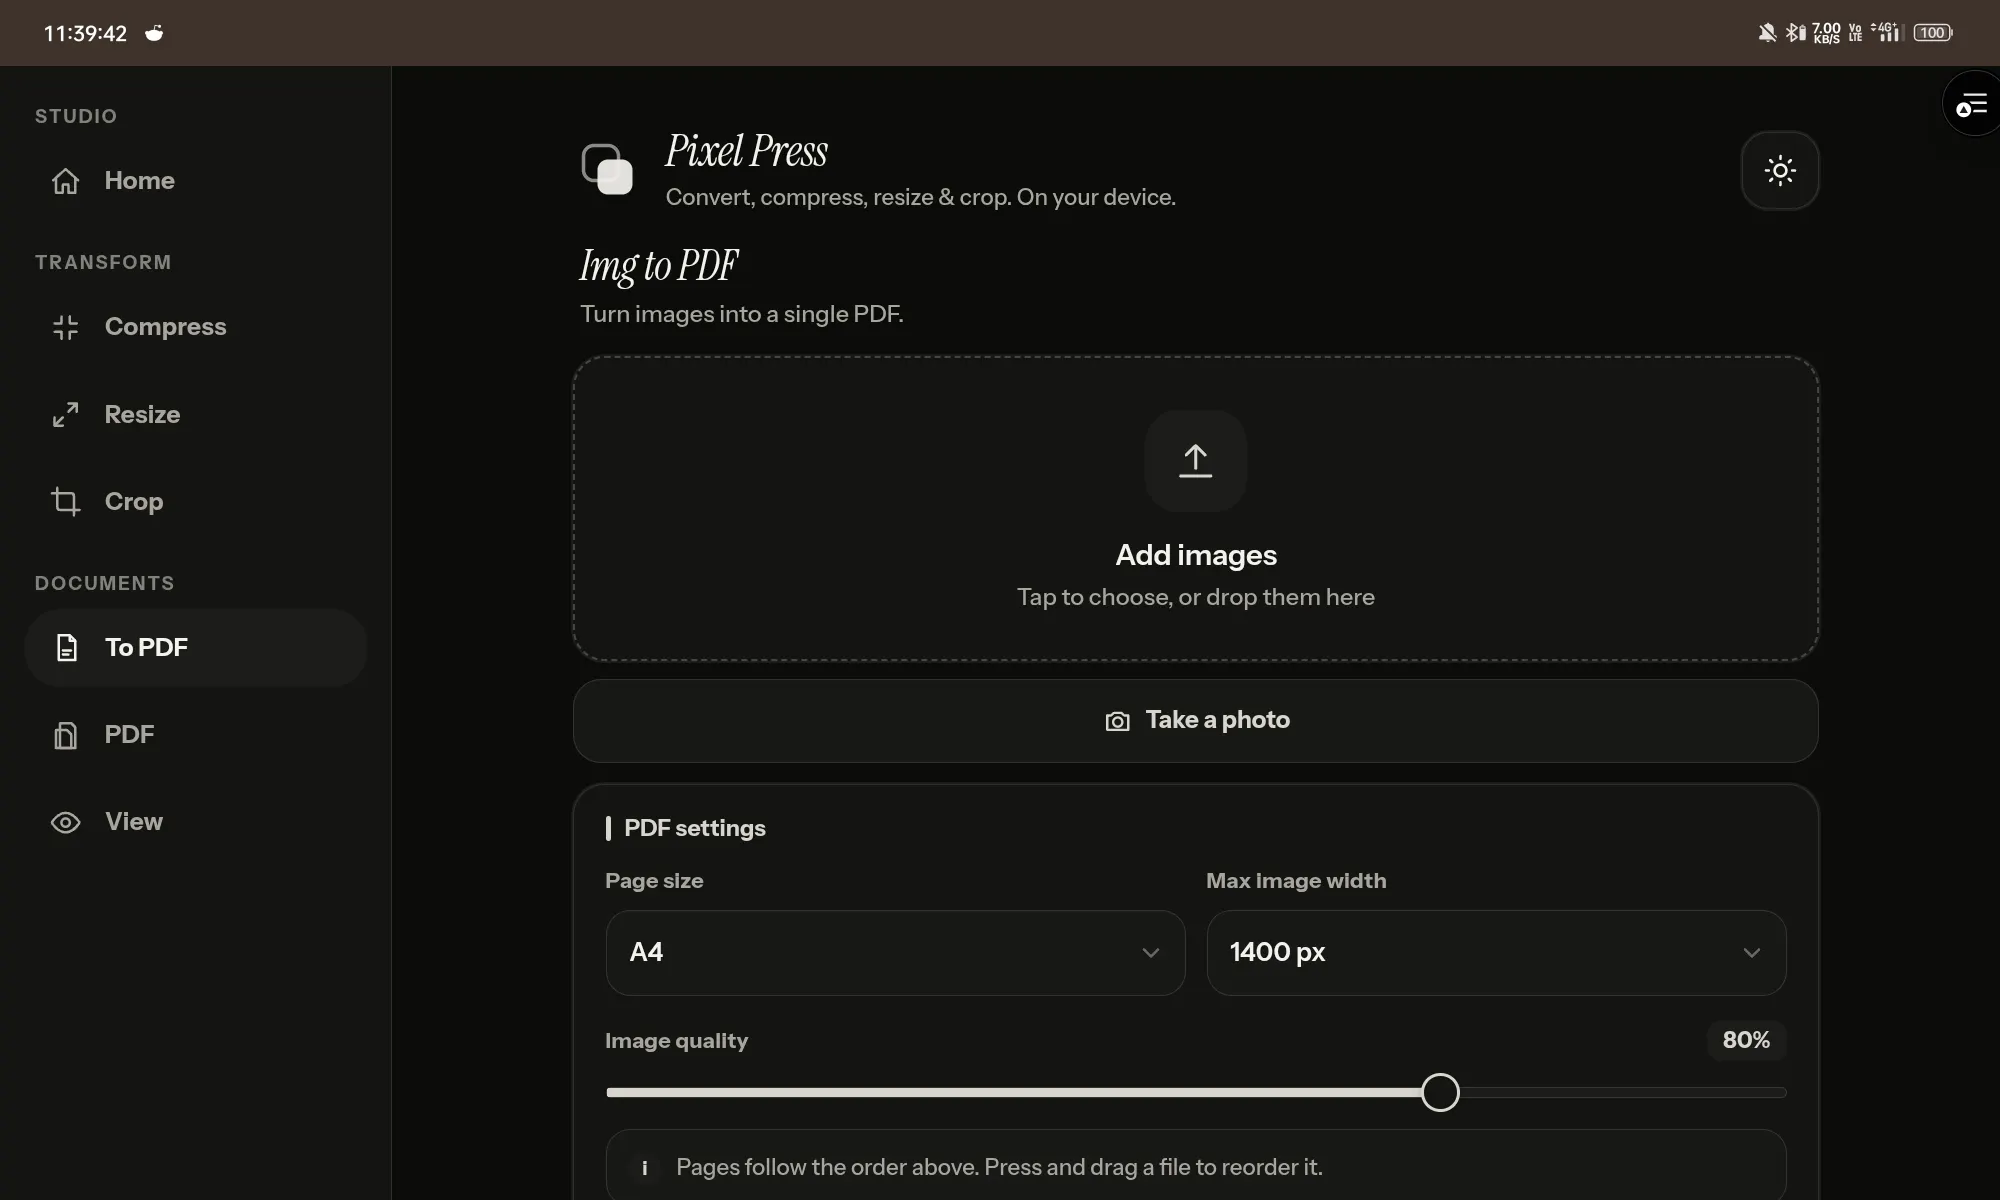Open the Page size A4 dropdown
The width and height of the screenshot is (2000, 1200).
[x=895, y=953]
